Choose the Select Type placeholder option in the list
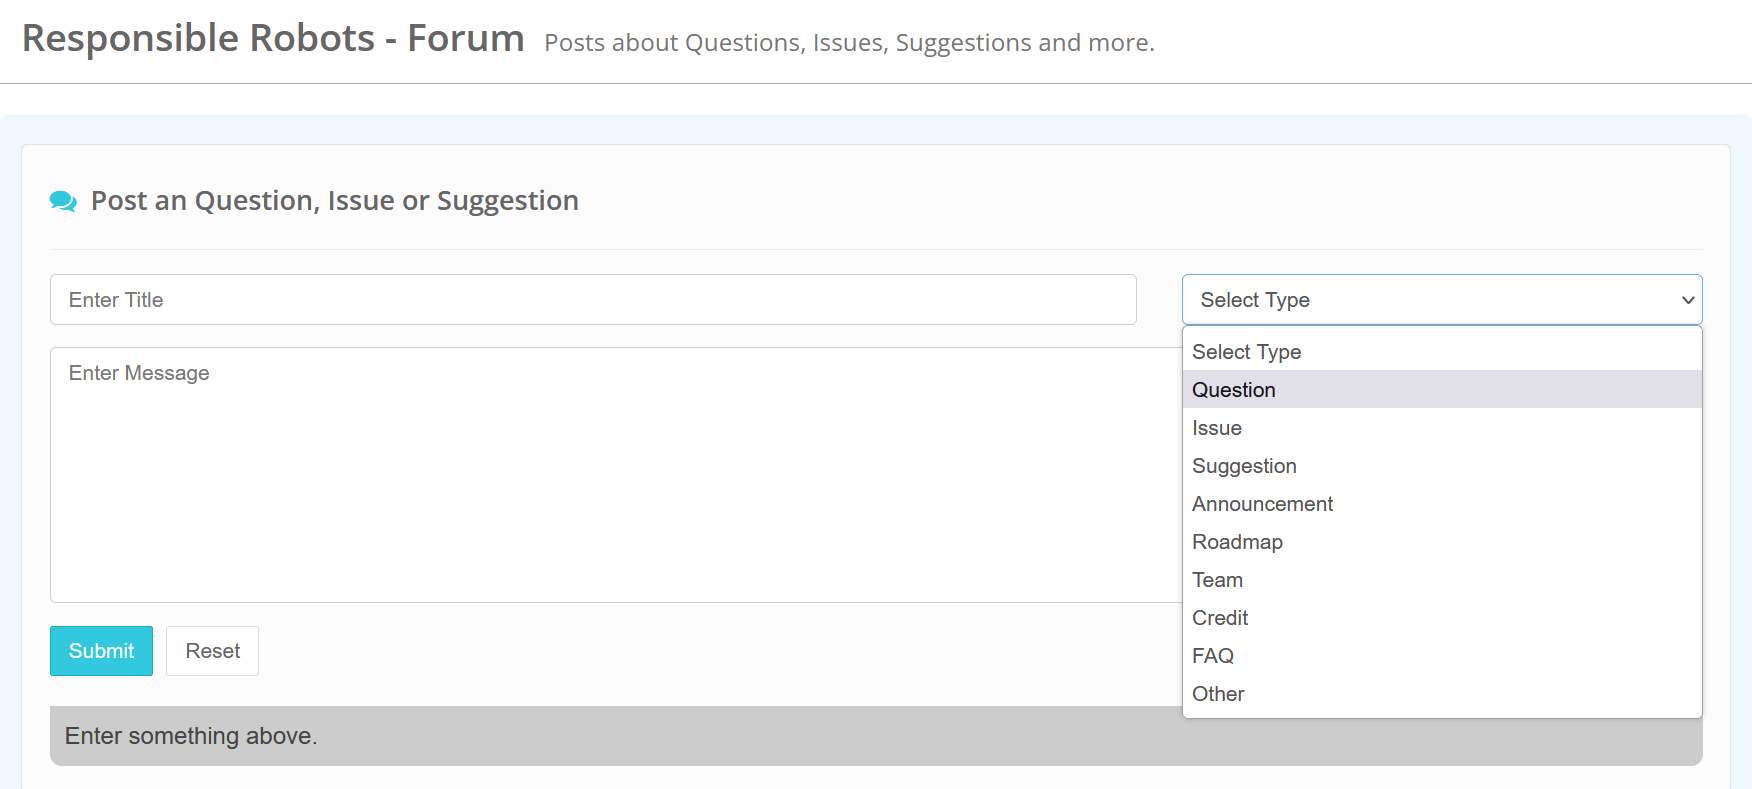The image size is (1752, 789). (1246, 352)
